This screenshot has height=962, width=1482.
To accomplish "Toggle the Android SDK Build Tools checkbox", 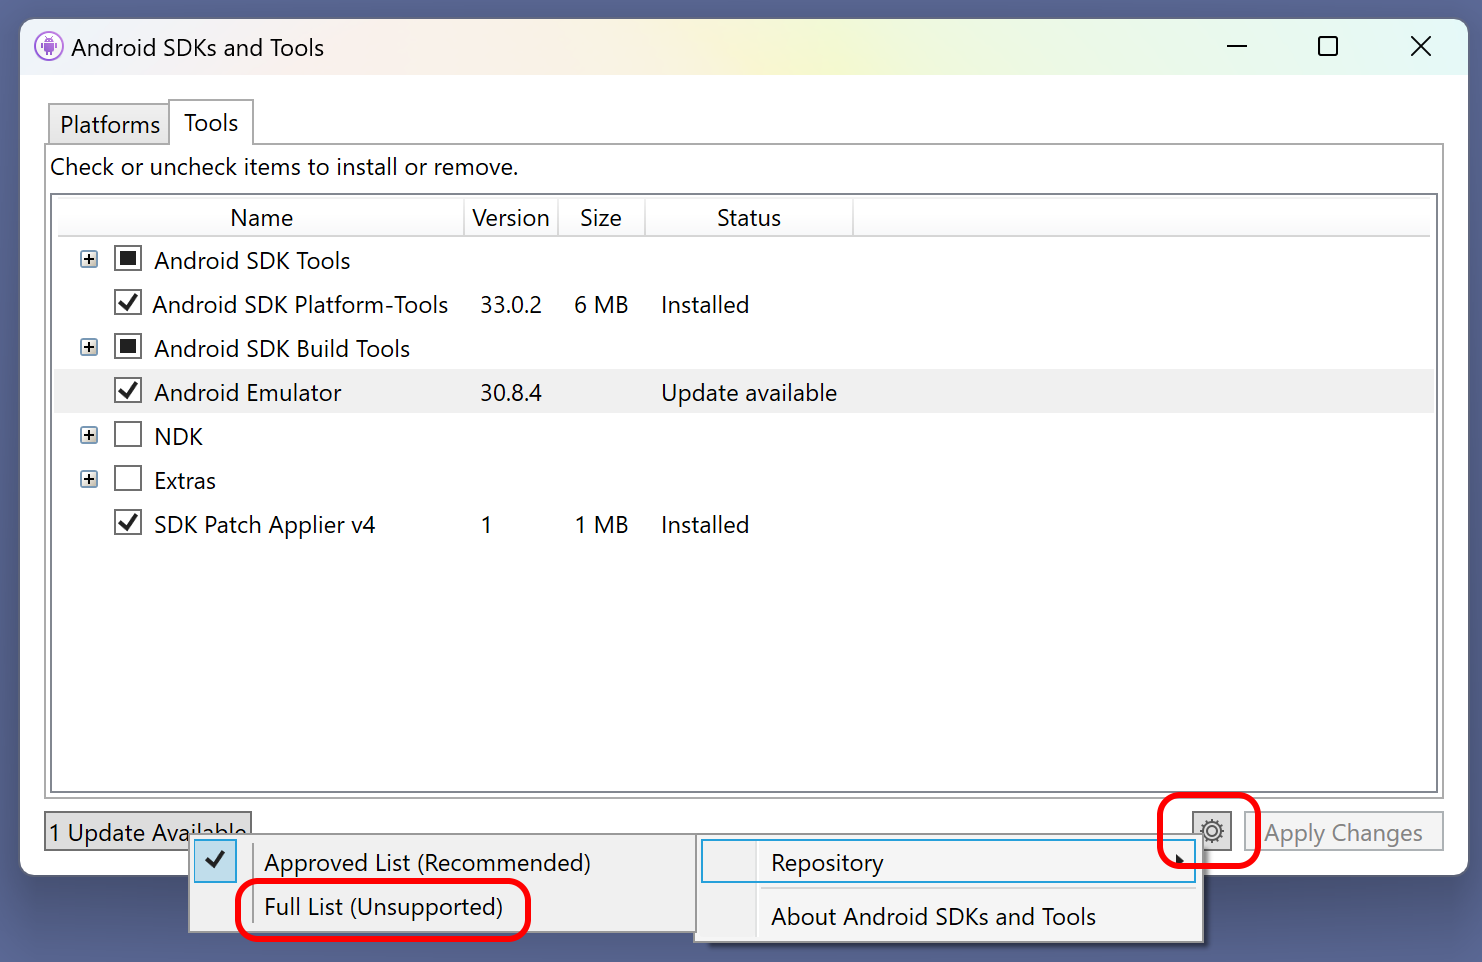I will point(128,347).
